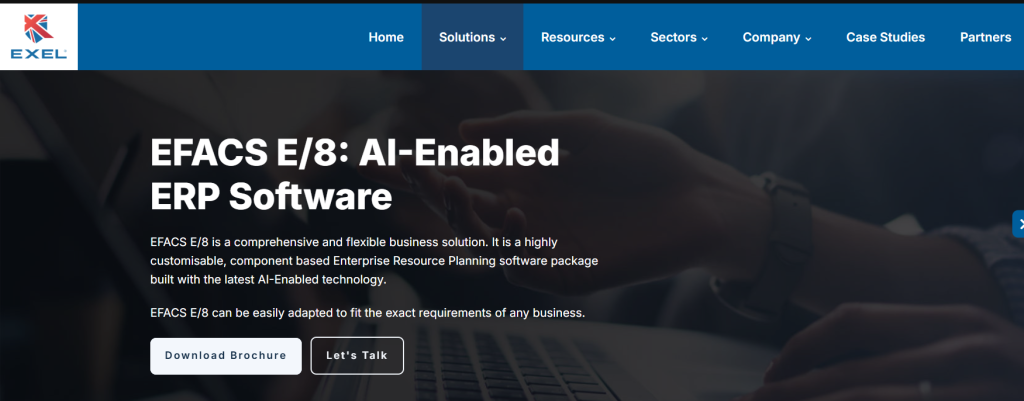Open the Company menu

(777, 37)
